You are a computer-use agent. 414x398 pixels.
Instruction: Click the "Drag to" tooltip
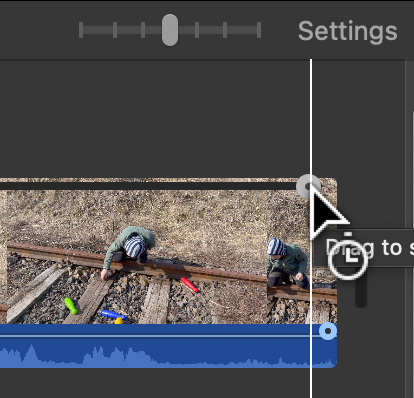pyautogui.click(x=364, y=248)
